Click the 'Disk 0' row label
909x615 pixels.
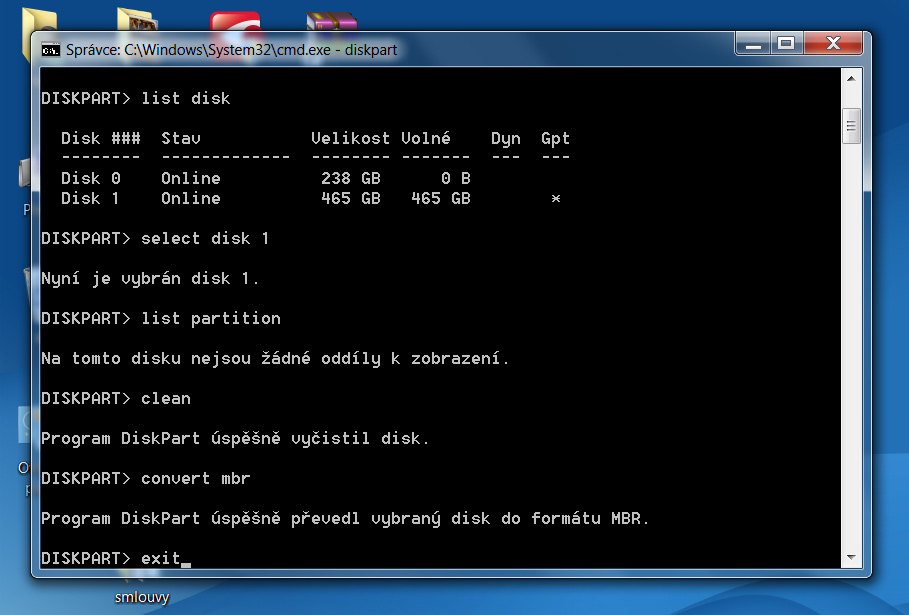(90, 179)
